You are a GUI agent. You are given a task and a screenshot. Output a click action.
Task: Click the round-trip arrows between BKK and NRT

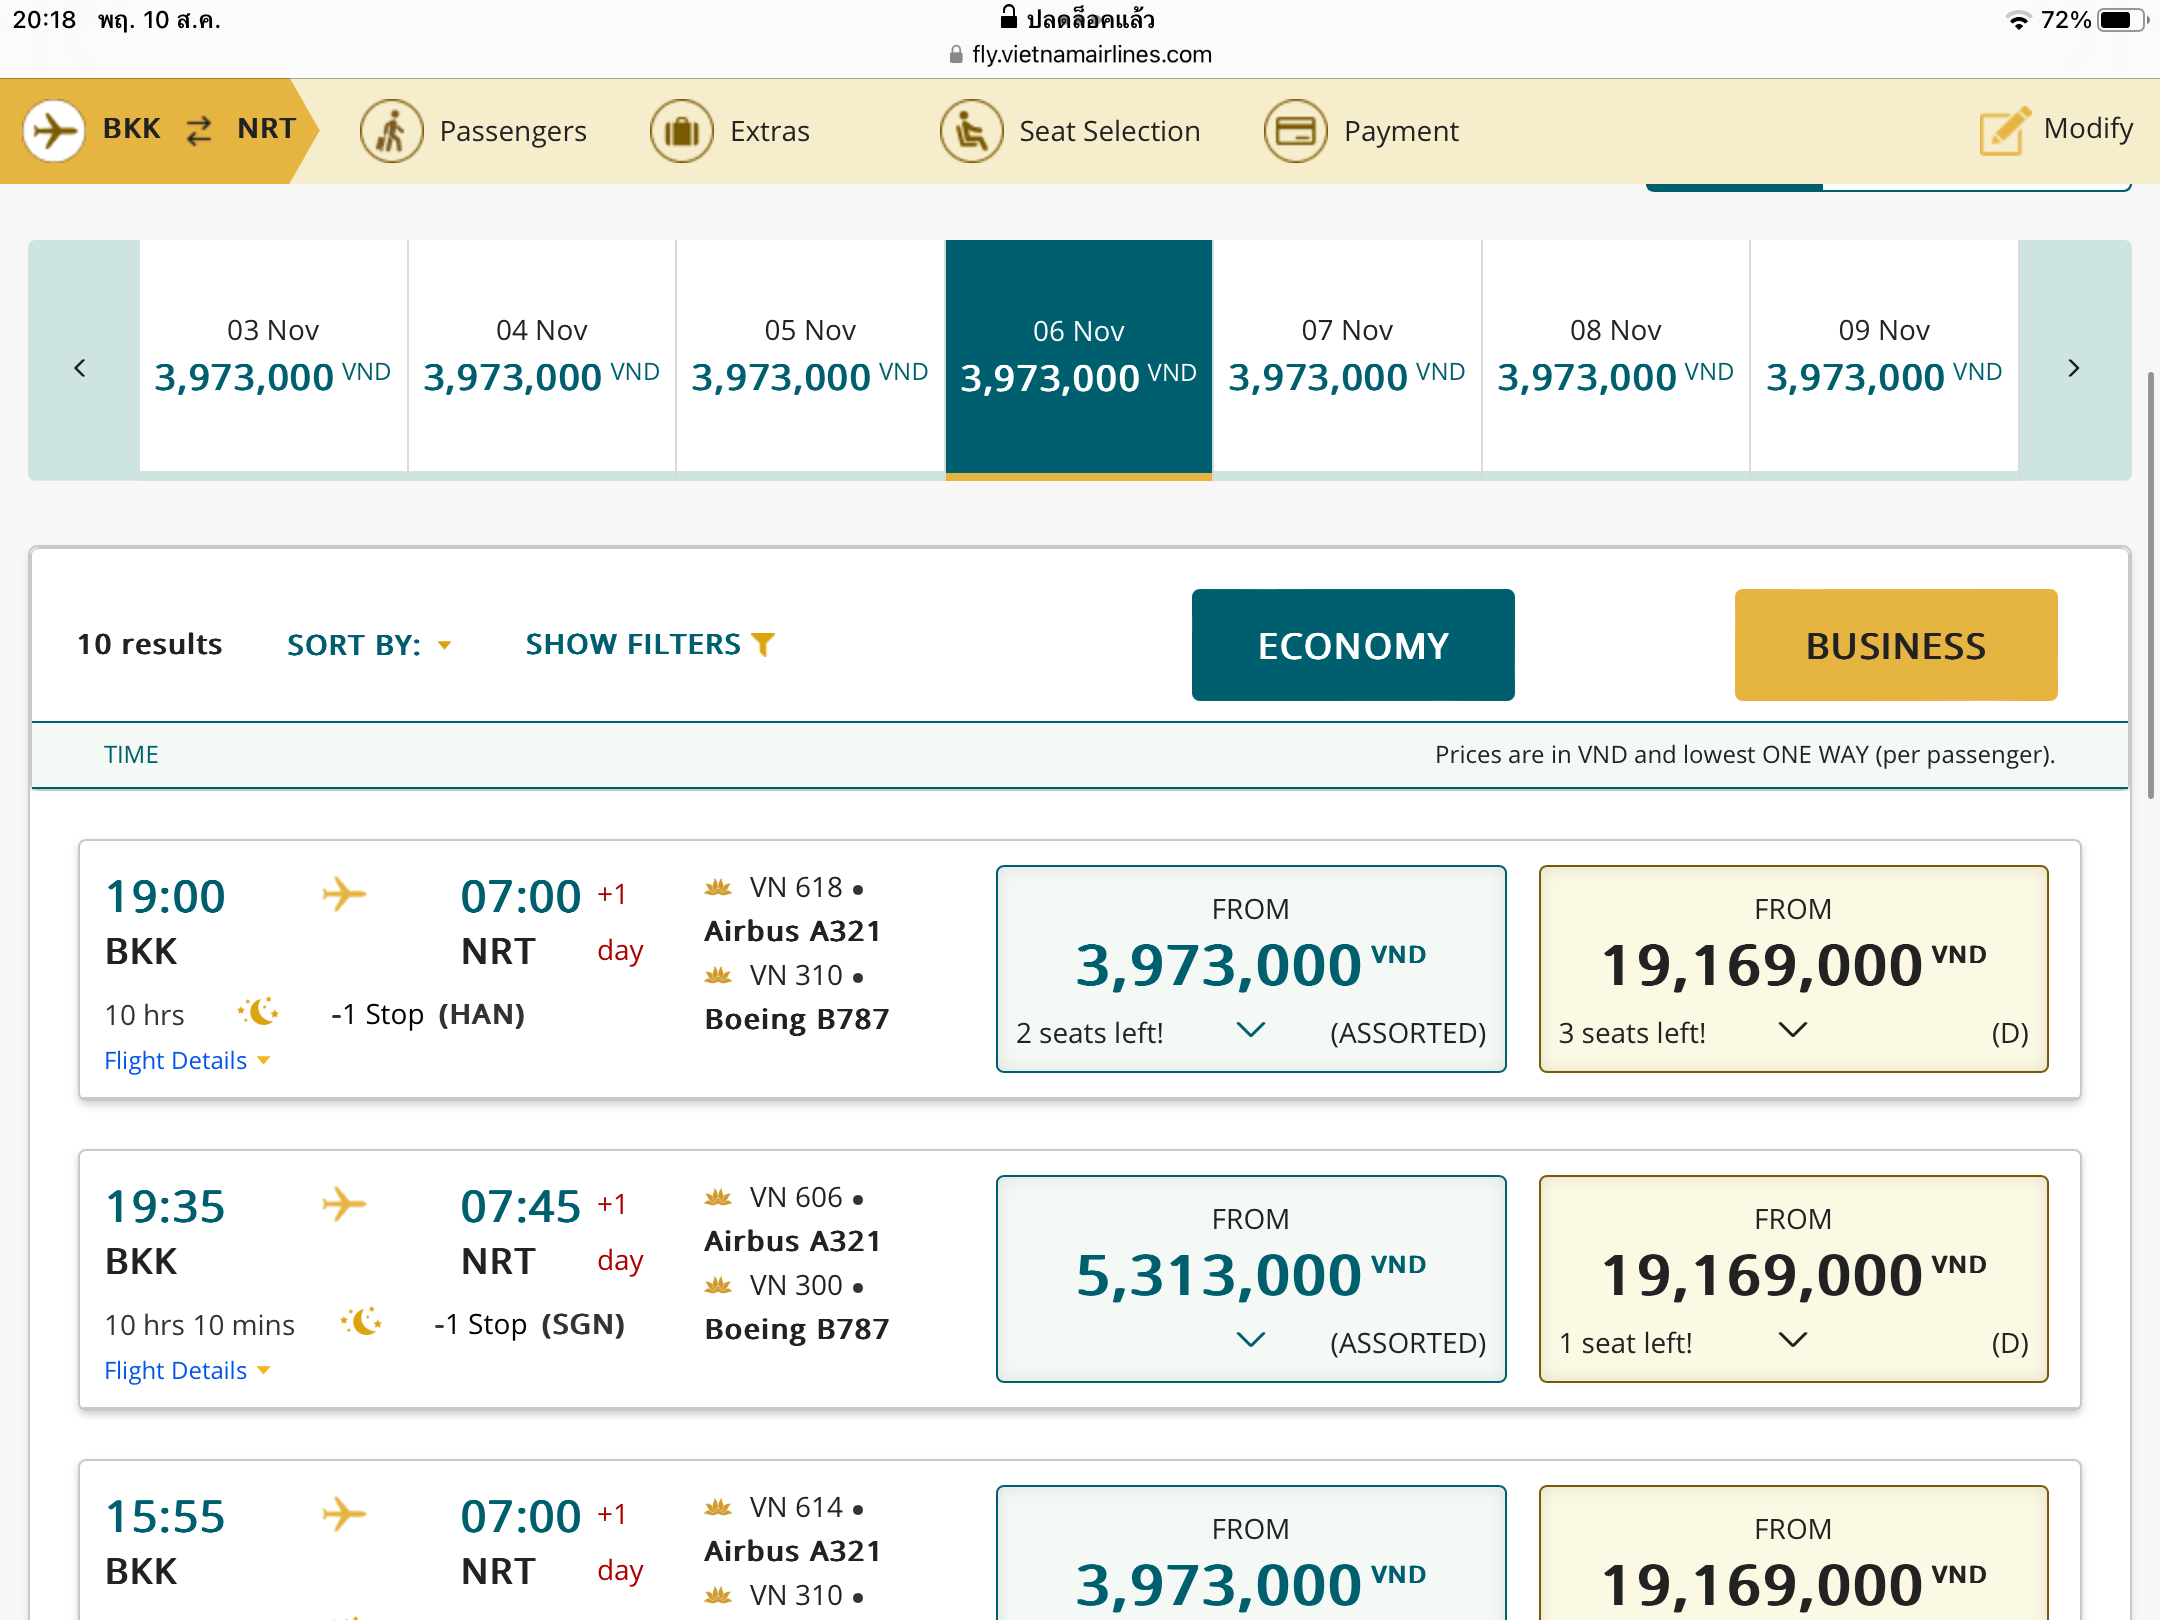199,130
